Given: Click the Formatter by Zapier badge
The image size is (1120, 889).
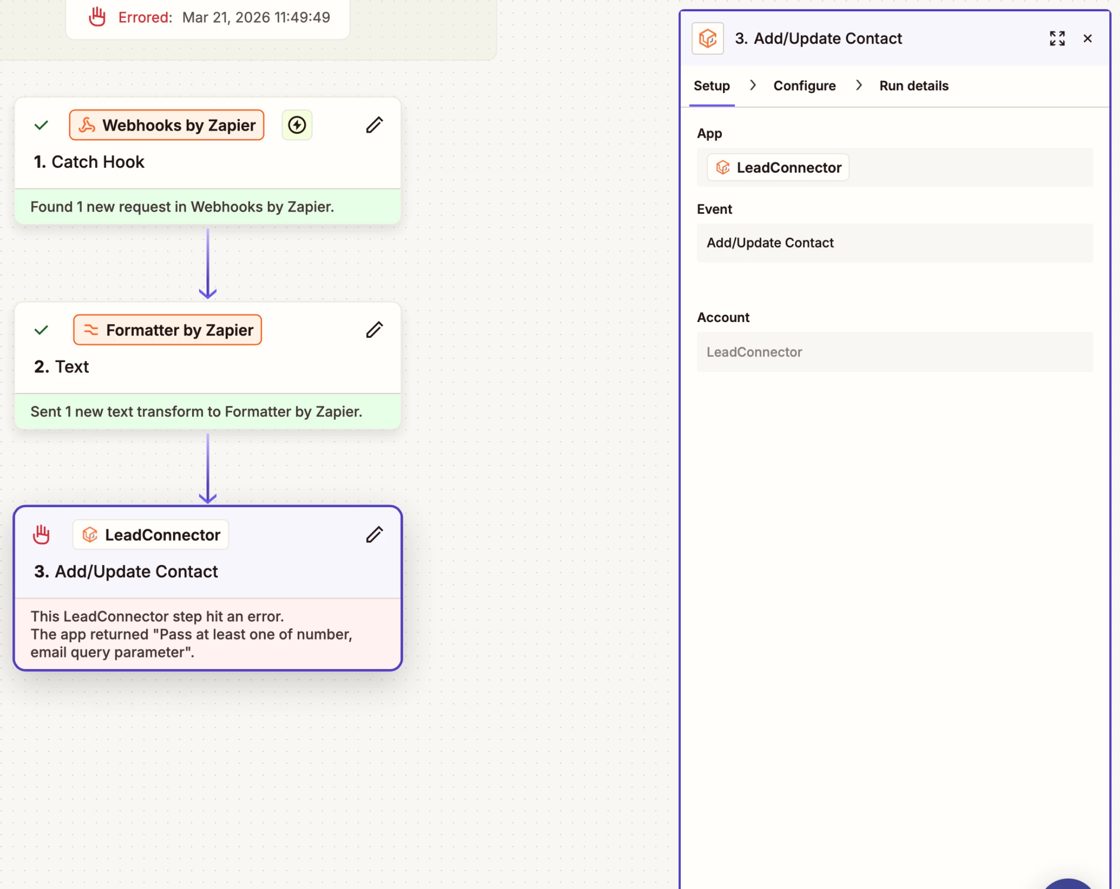Looking at the screenshot, I should (x=168, y=330).
